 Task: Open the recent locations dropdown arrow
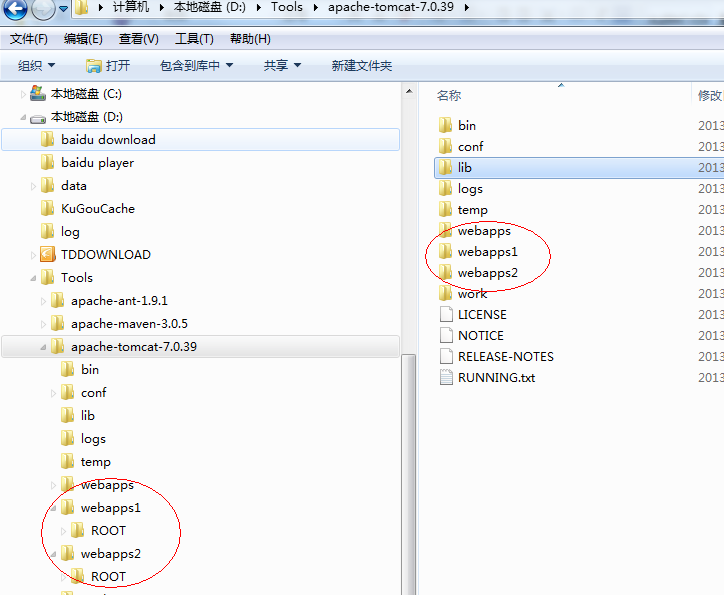64,8
